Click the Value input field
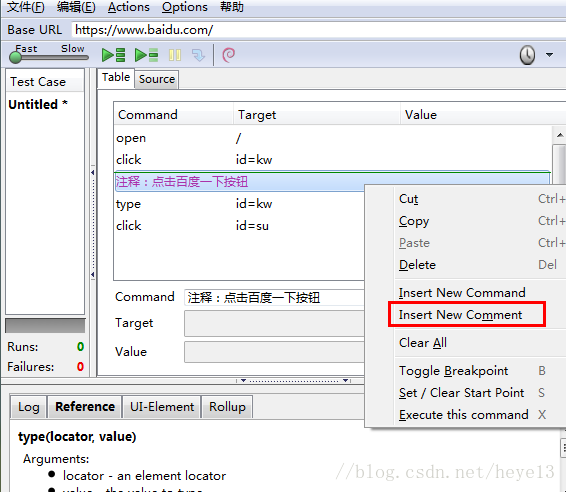The height and width of the screenshot is (492, 566). pyautogui.click(x=274, y=352)
